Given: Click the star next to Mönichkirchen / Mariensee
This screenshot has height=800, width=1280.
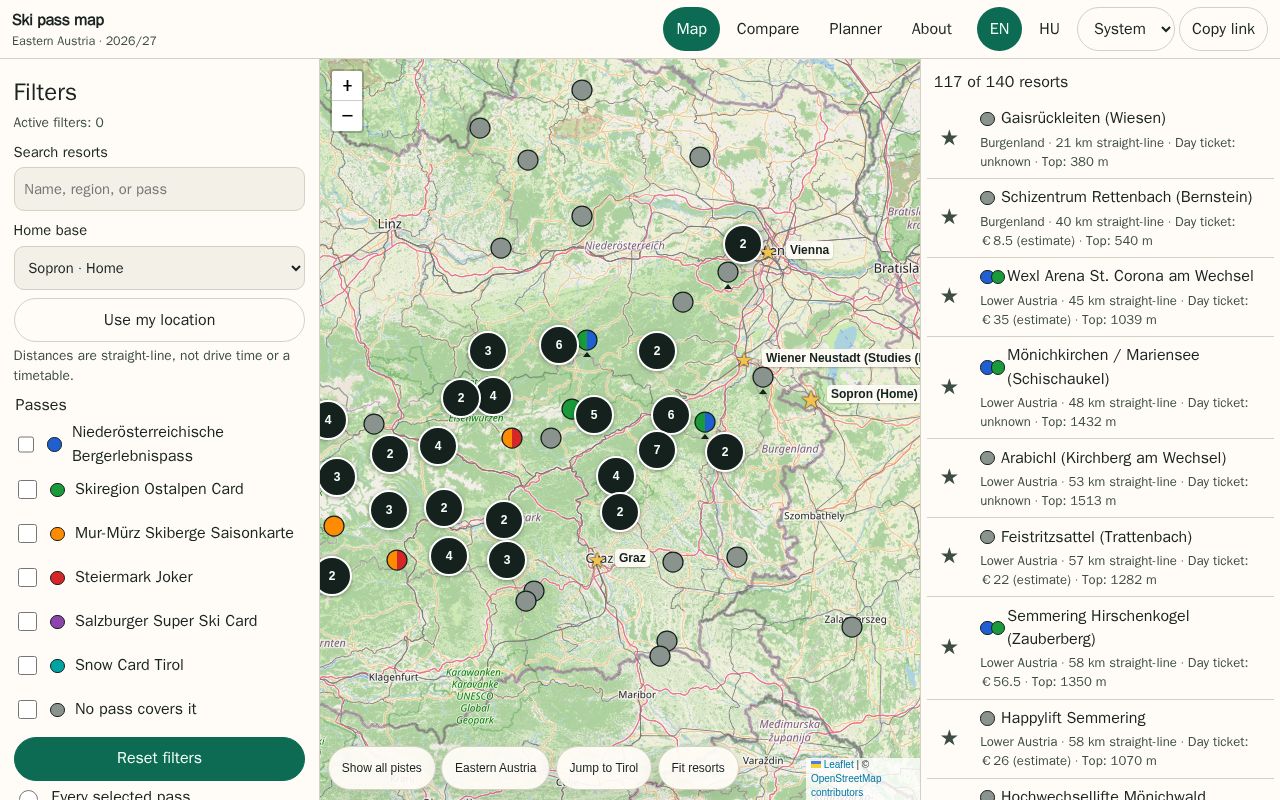Looking at the screenshot, I should (x=949, y=387).
